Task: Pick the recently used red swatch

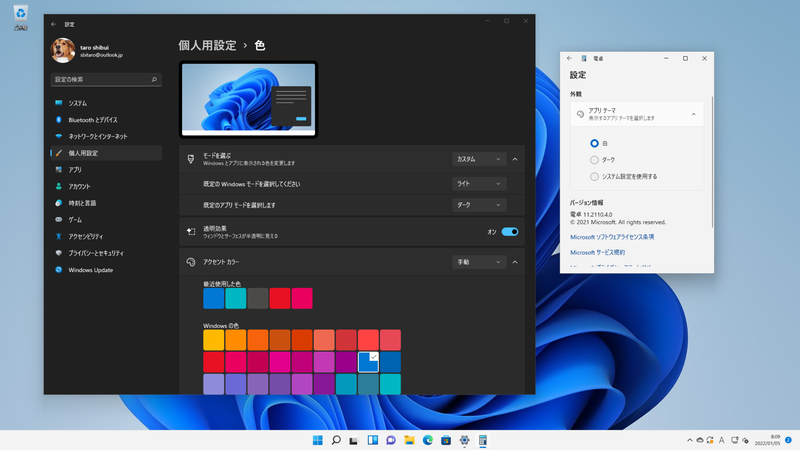Action: pos(280,298)
